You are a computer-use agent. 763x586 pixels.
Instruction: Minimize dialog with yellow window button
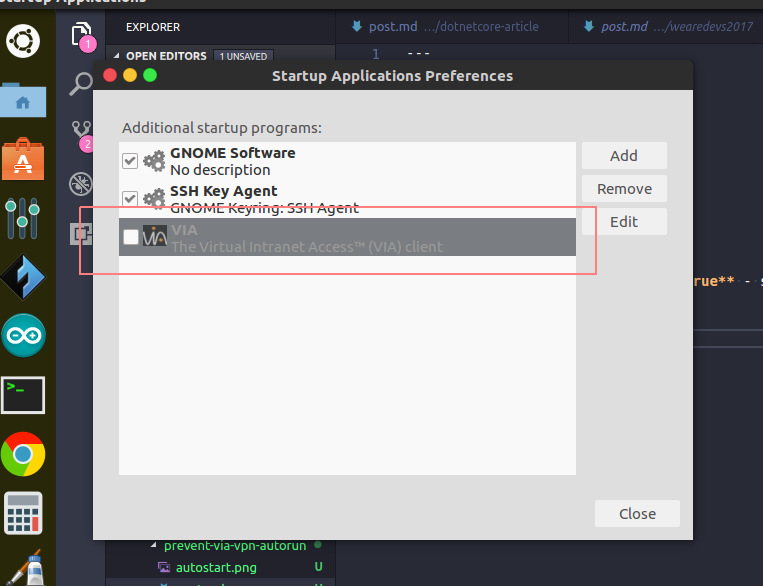[x=130, y=75]
